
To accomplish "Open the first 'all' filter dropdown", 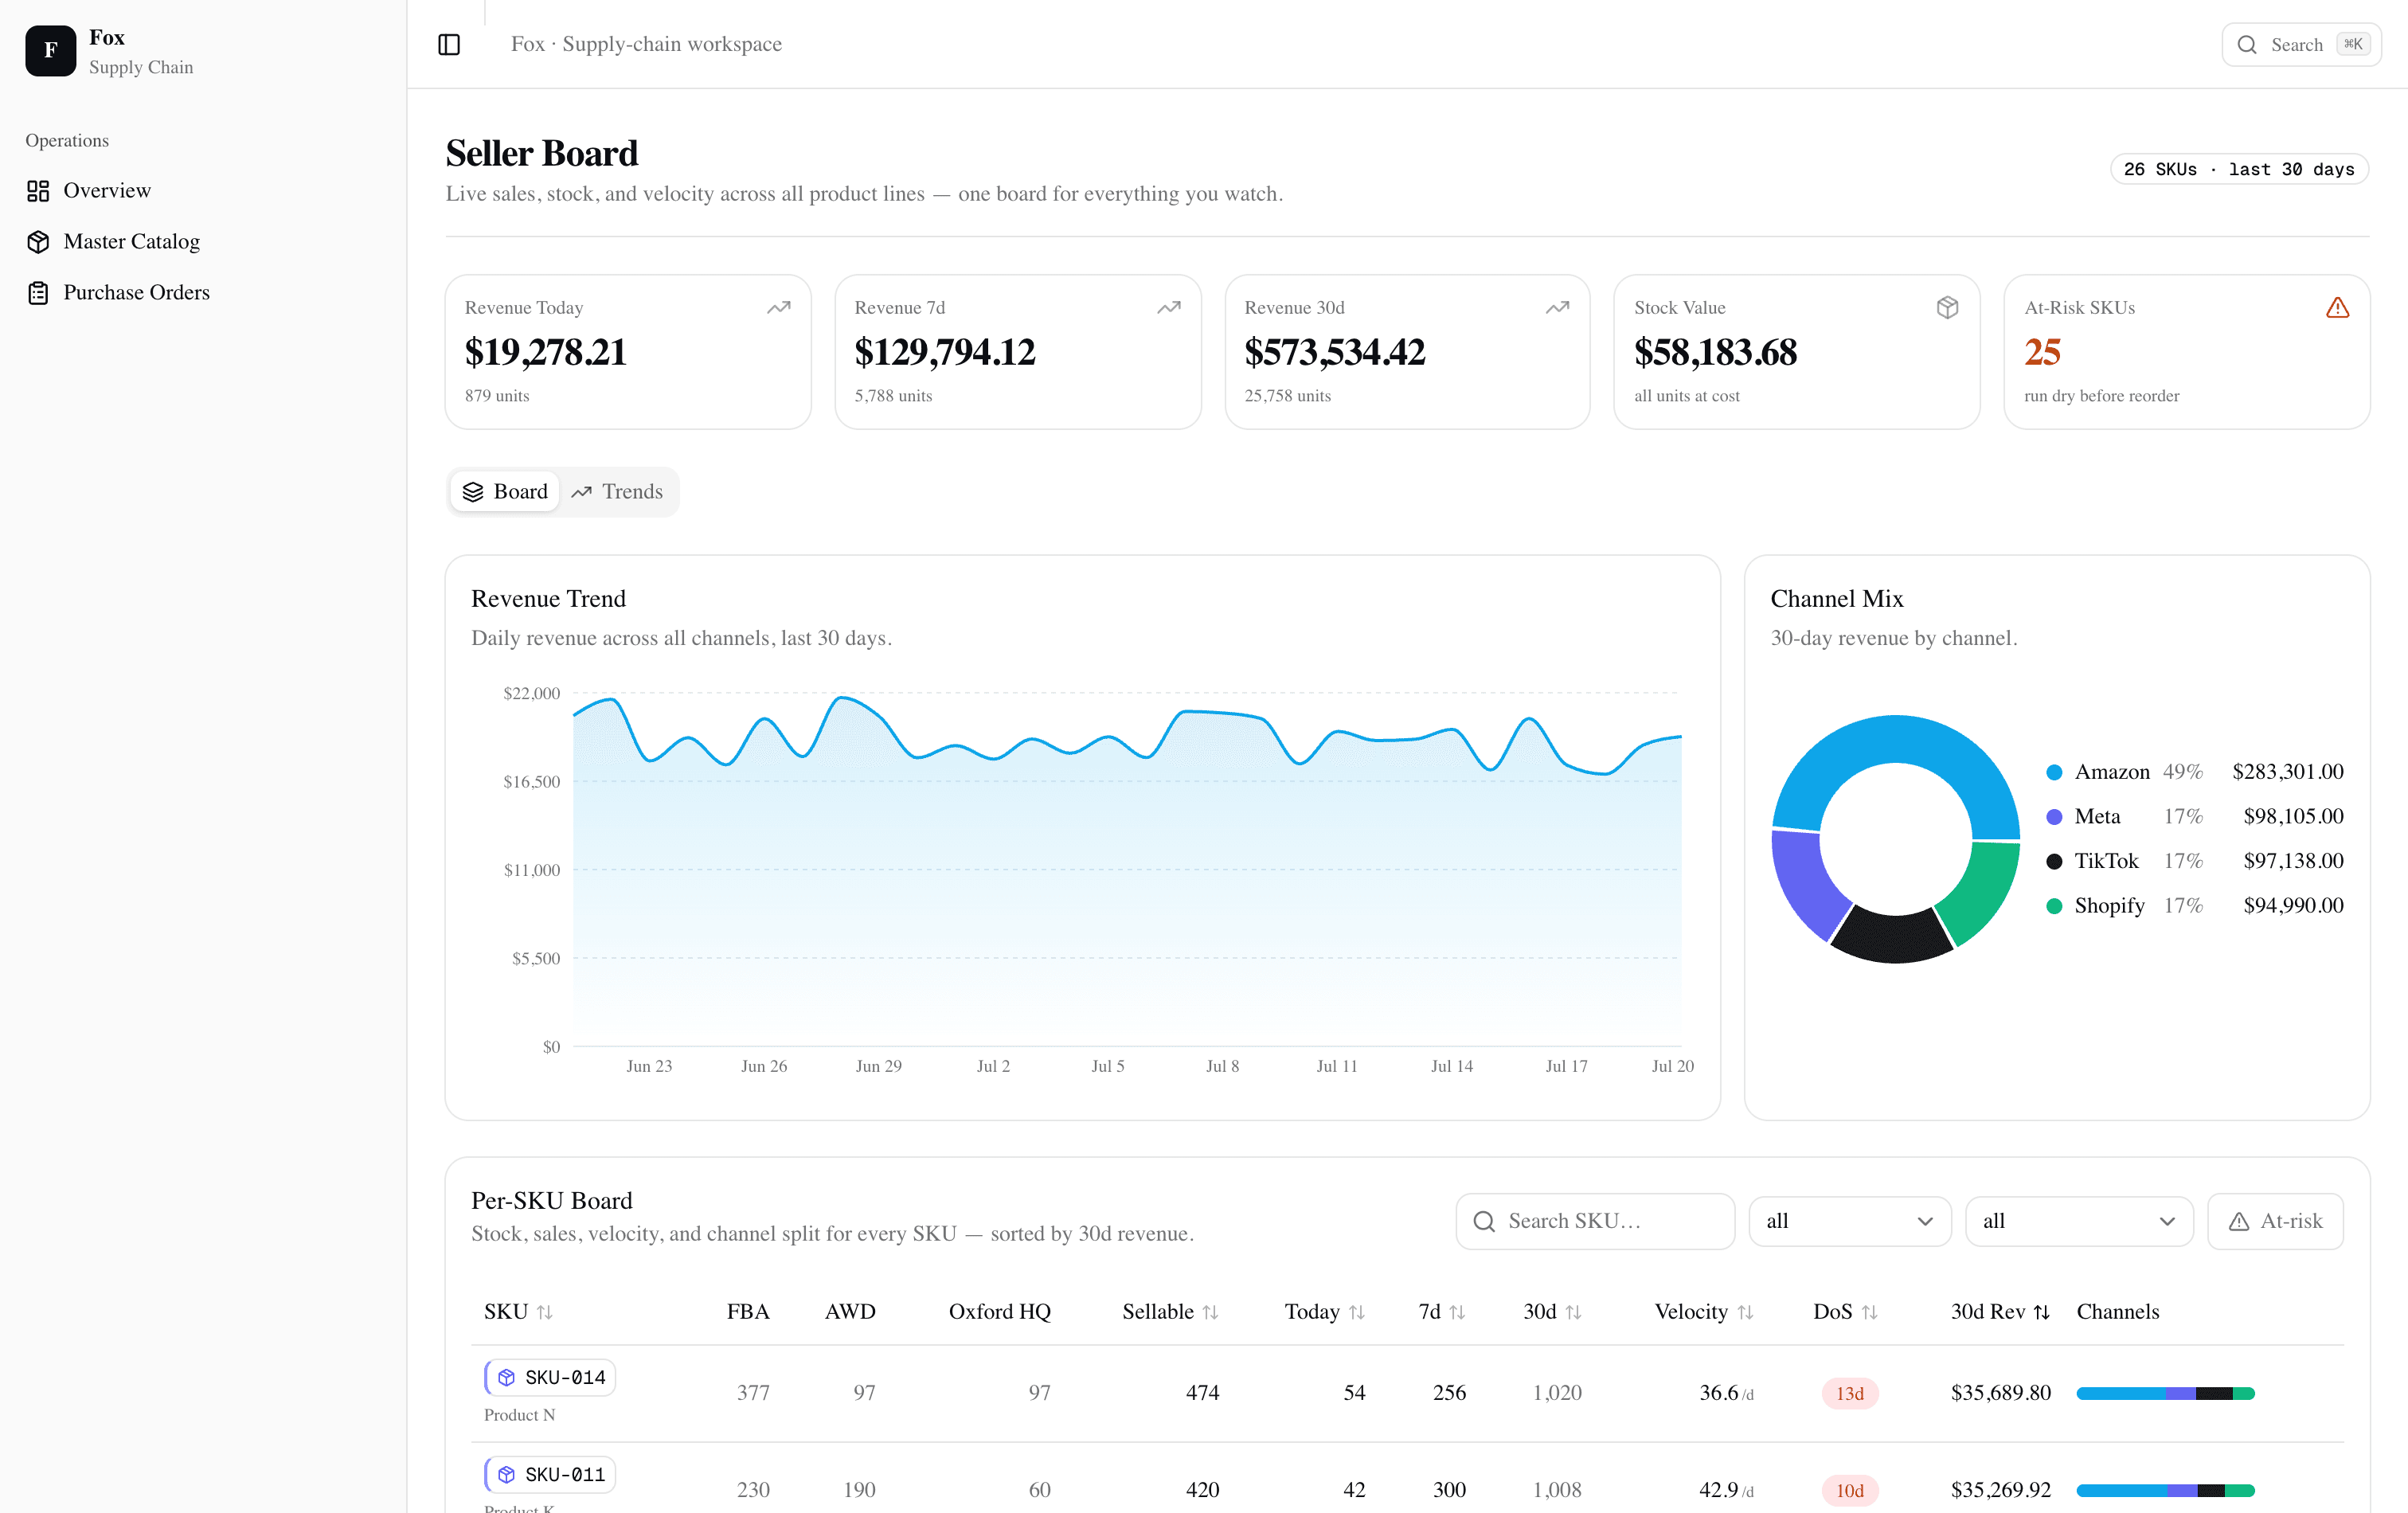I will (x=1849, y=1221).
